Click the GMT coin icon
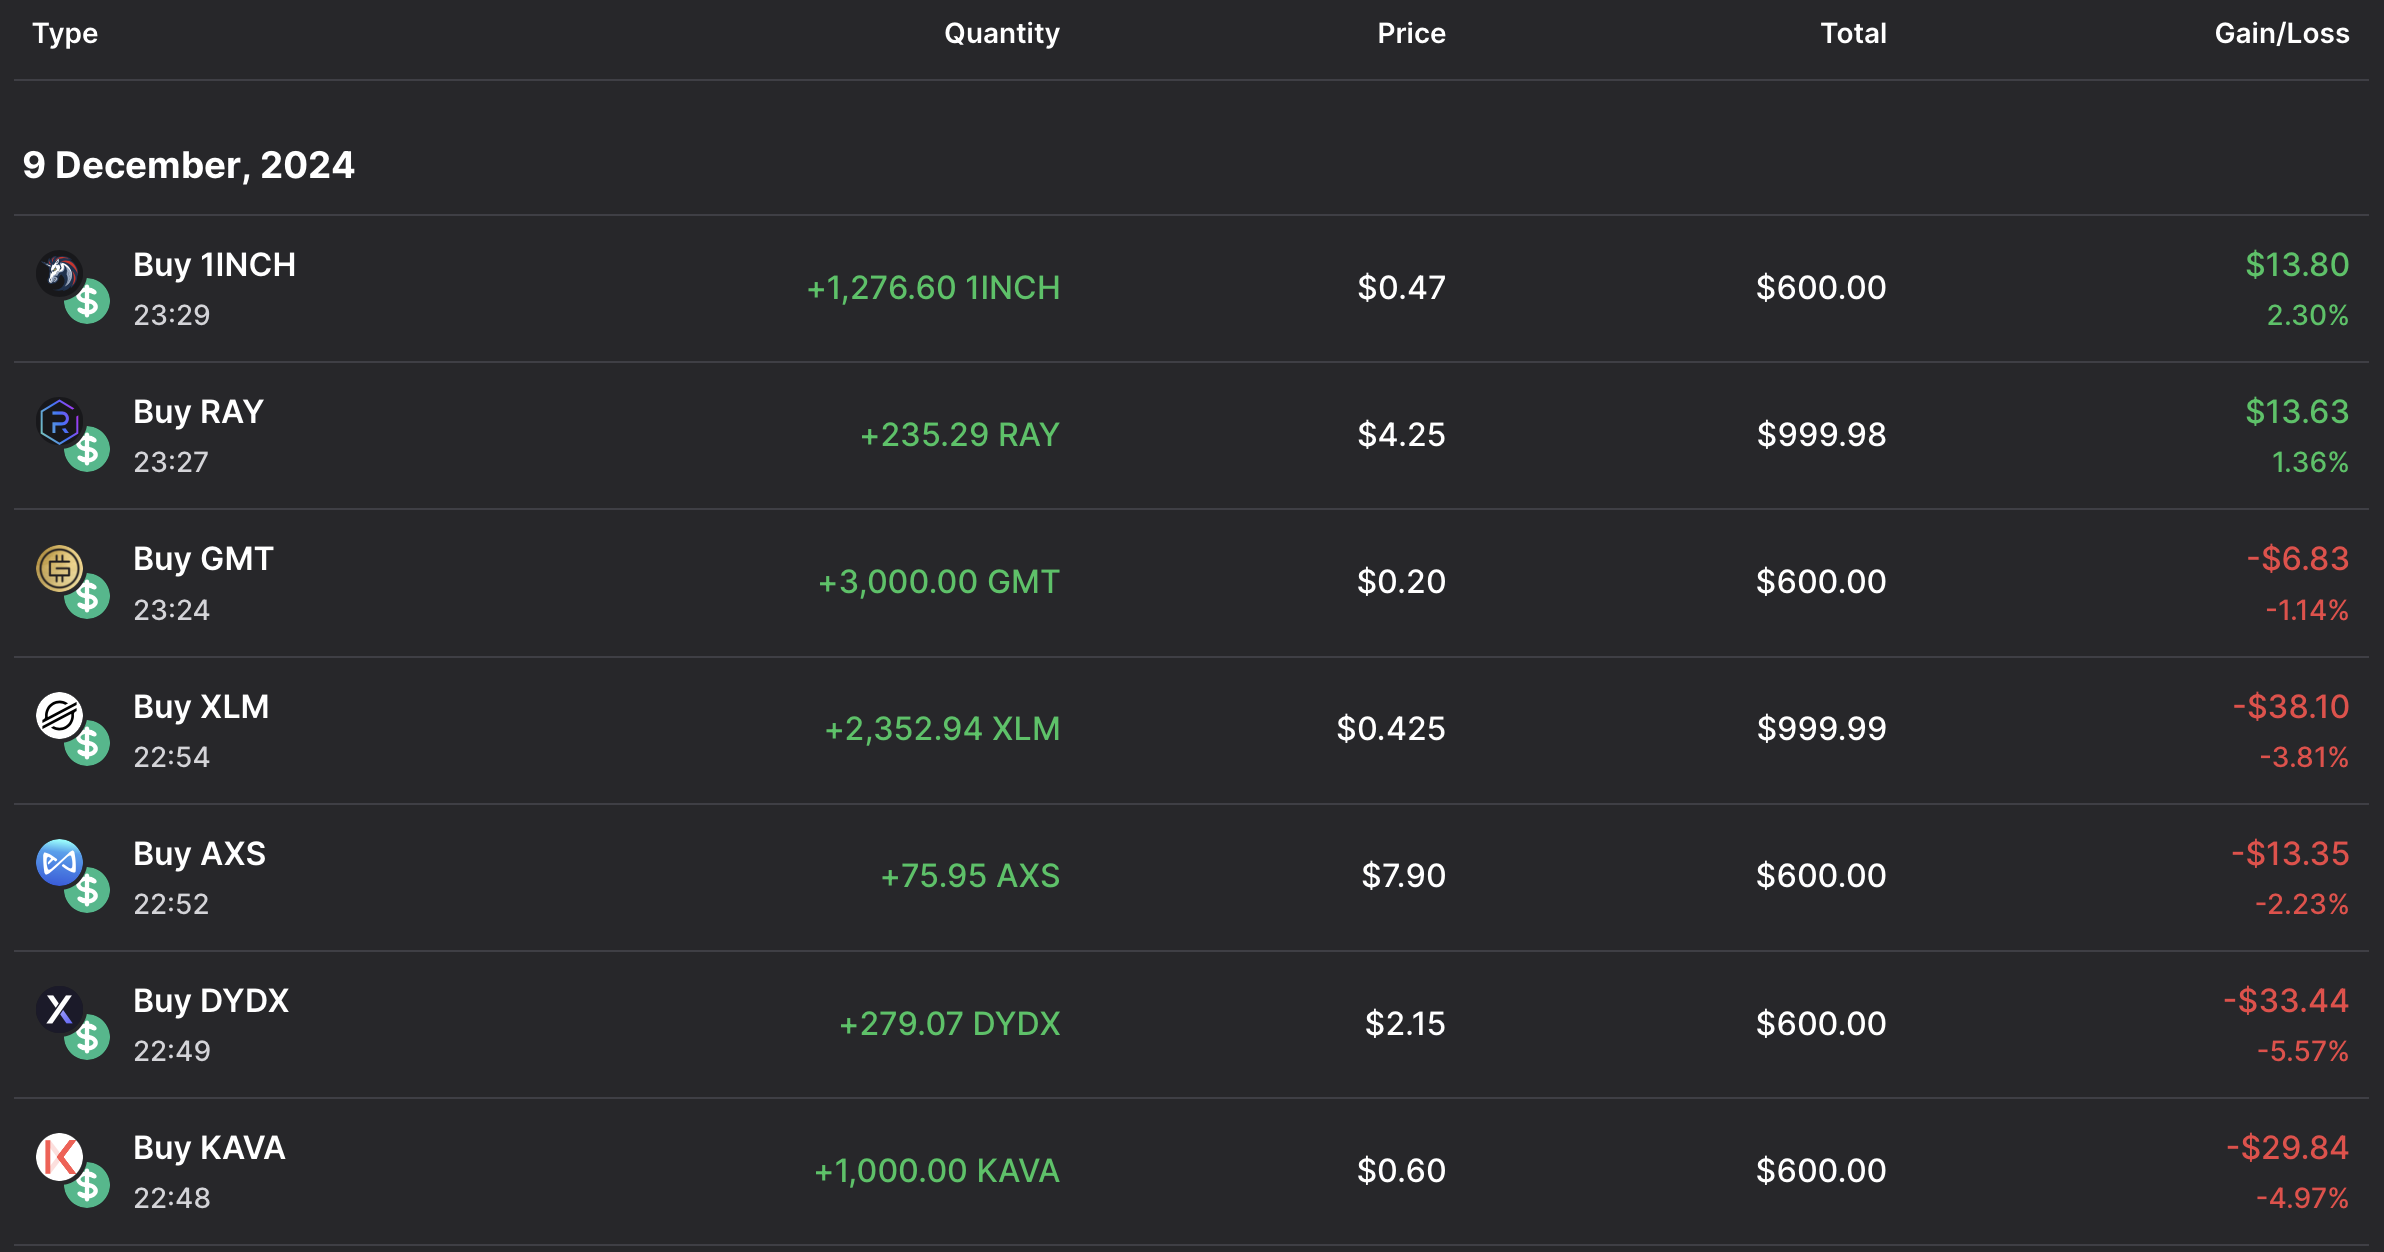Image resolution: width=2384 pixels, height=1252 pixels. [59, 568]
